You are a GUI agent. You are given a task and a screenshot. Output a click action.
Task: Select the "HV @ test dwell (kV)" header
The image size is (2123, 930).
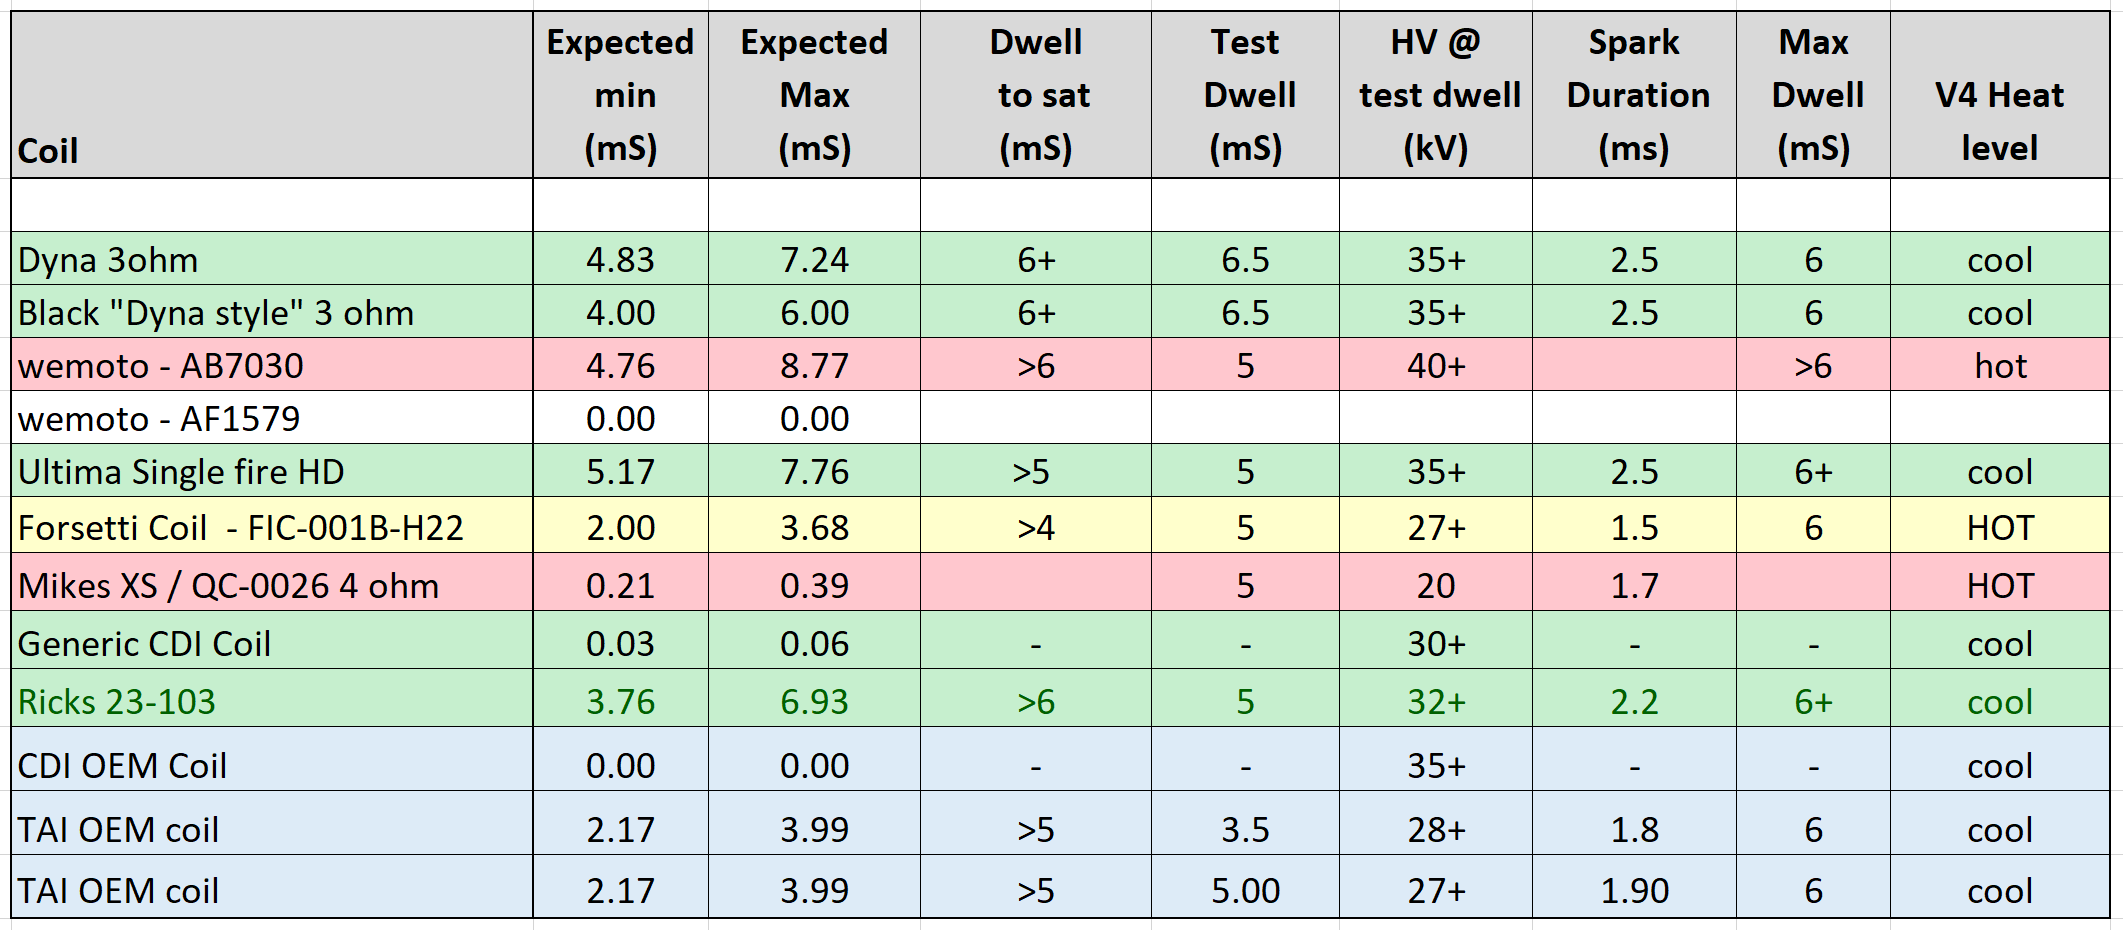[x=1435, y=95]
